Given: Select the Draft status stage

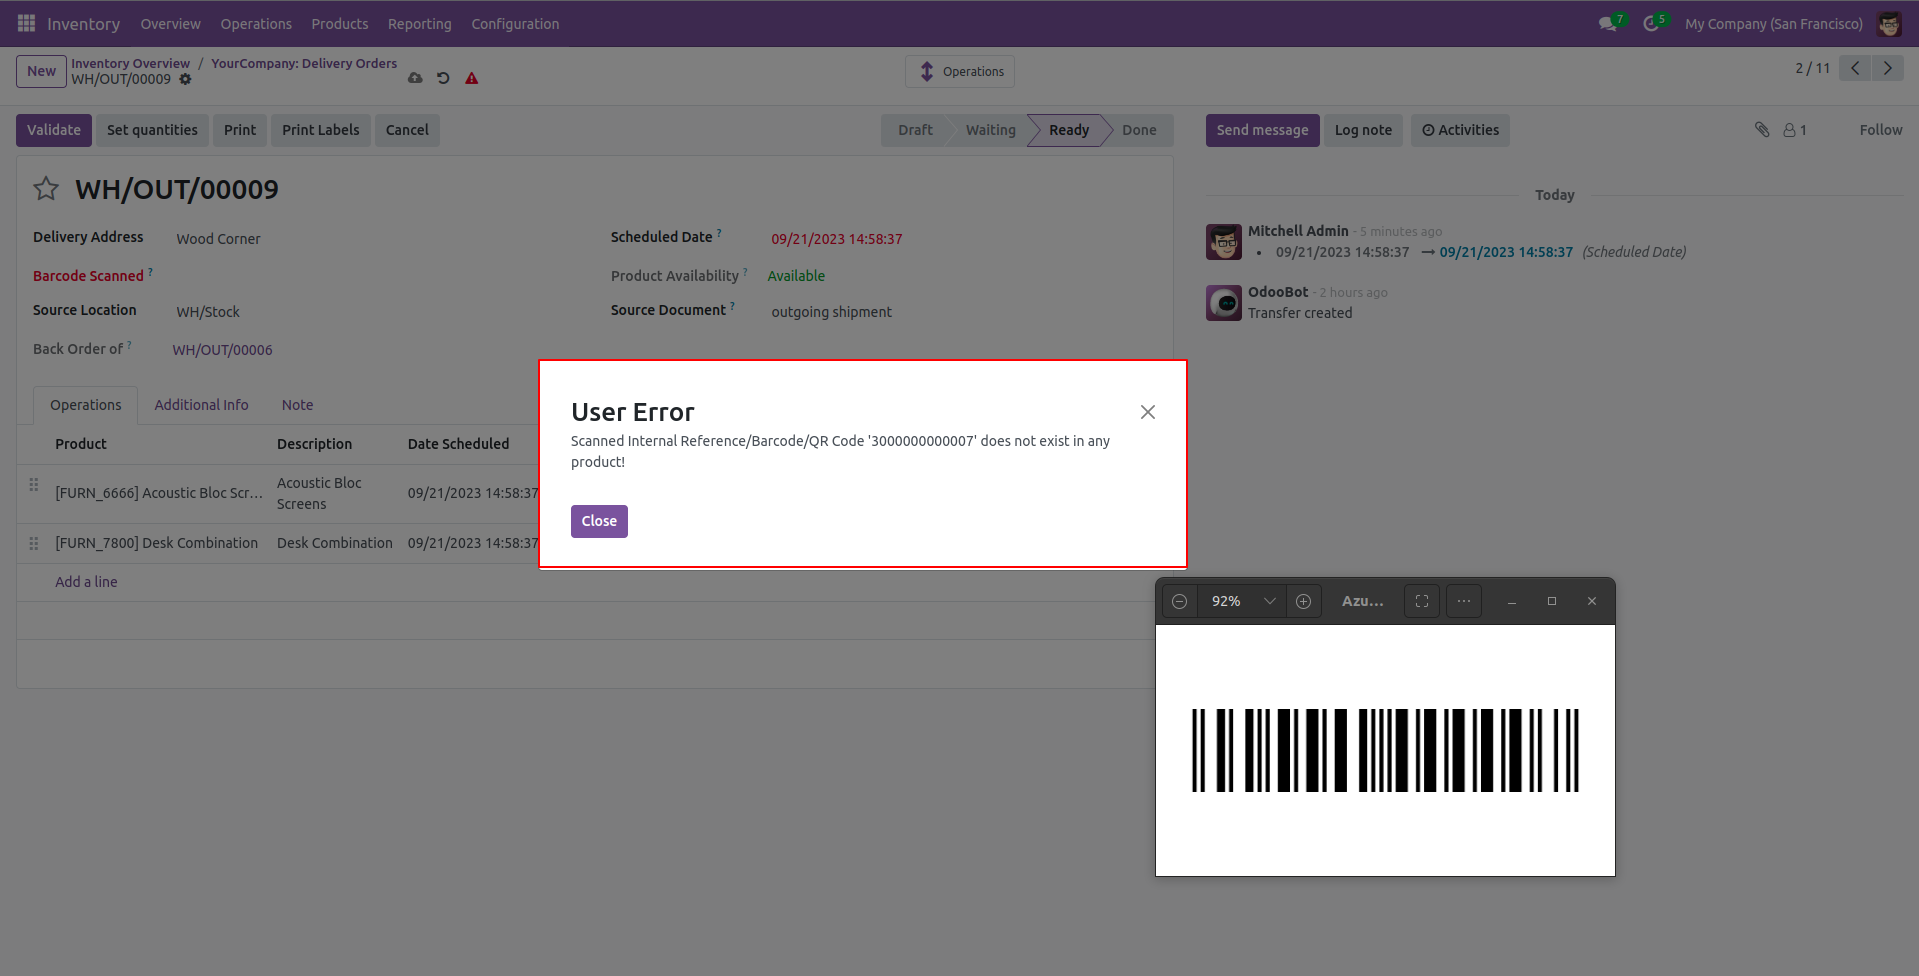Looking at the screenshot, I should [914, 130].
